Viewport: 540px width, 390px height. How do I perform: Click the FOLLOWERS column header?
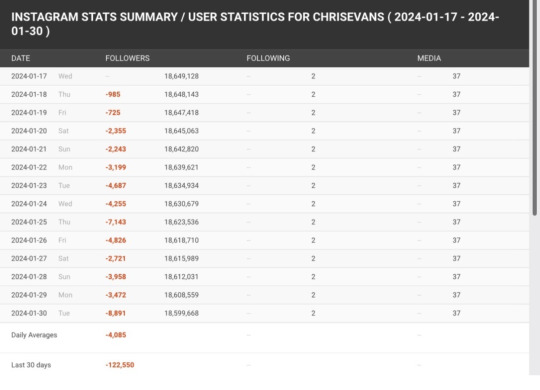pyautogui.click(x=127, y=58)
